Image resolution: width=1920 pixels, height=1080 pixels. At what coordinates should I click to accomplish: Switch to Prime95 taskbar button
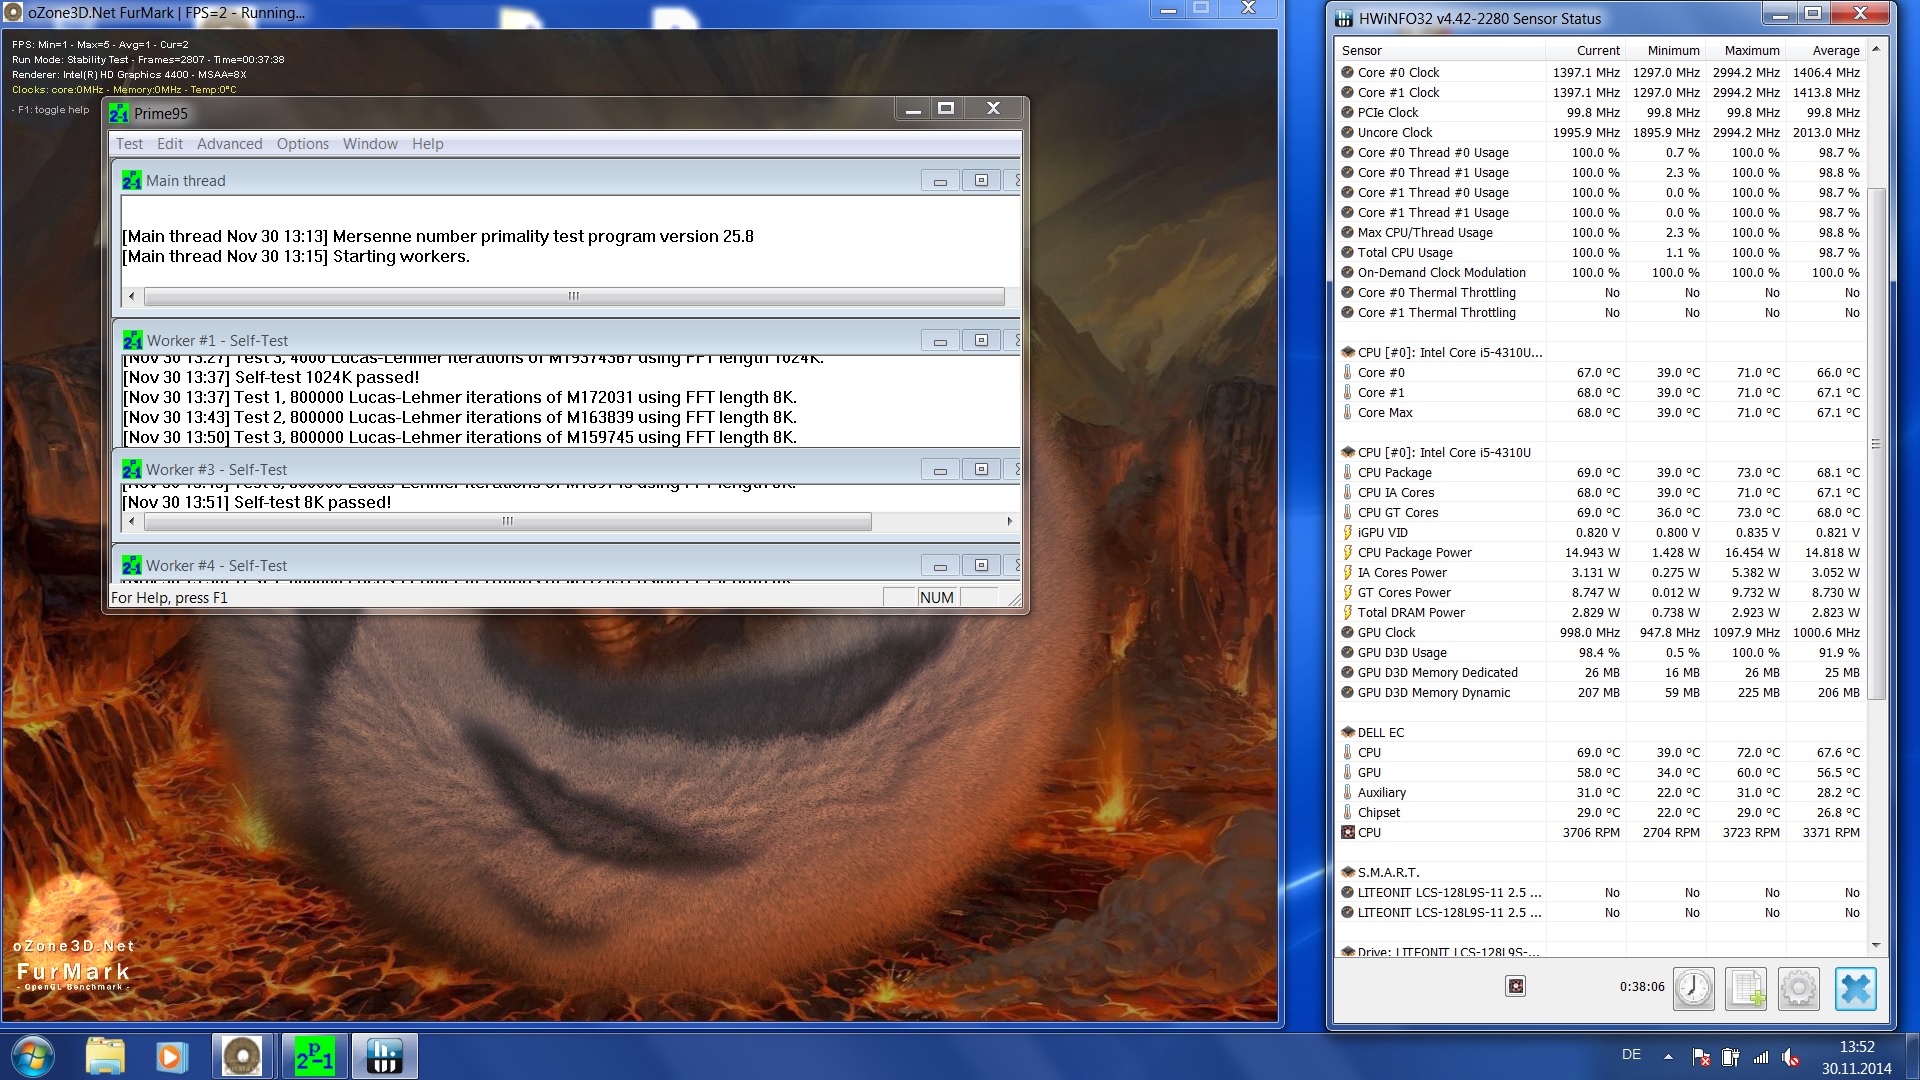314,1056
